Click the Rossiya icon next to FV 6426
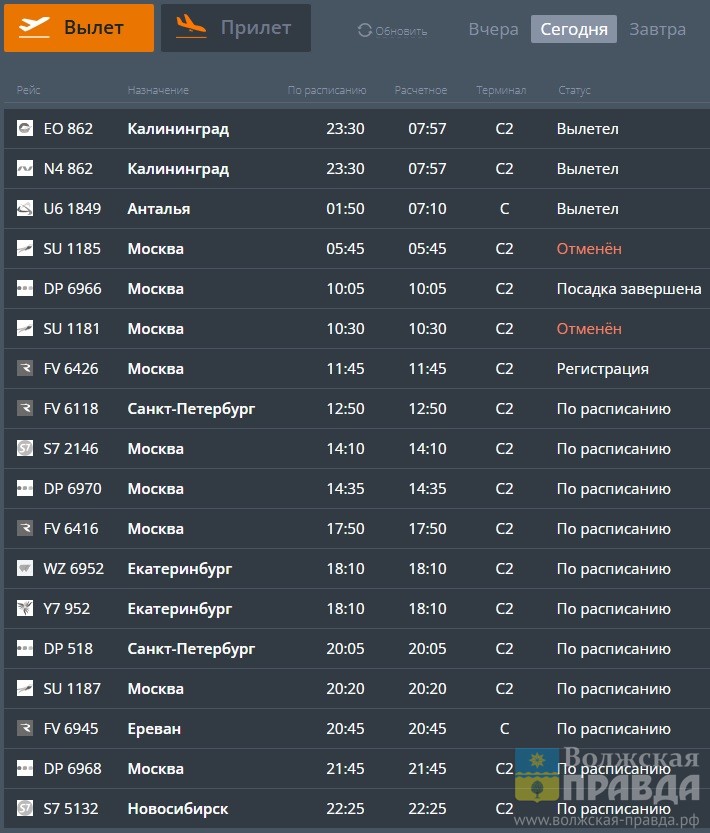 (x=25, y=369)
